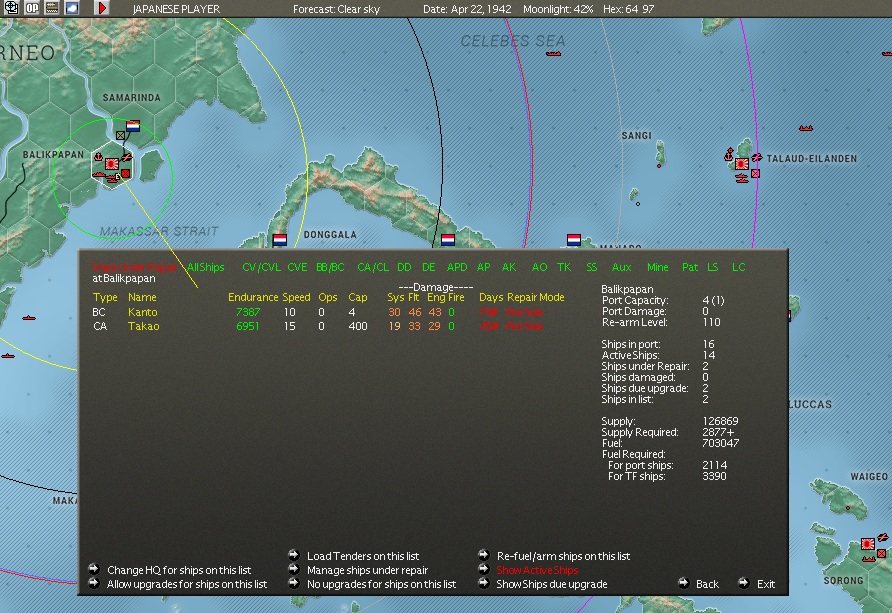The height and width of the screenshot is (613, 892).
Task: Click the Dutch flag near Samarinda
Action: (133, 126)
